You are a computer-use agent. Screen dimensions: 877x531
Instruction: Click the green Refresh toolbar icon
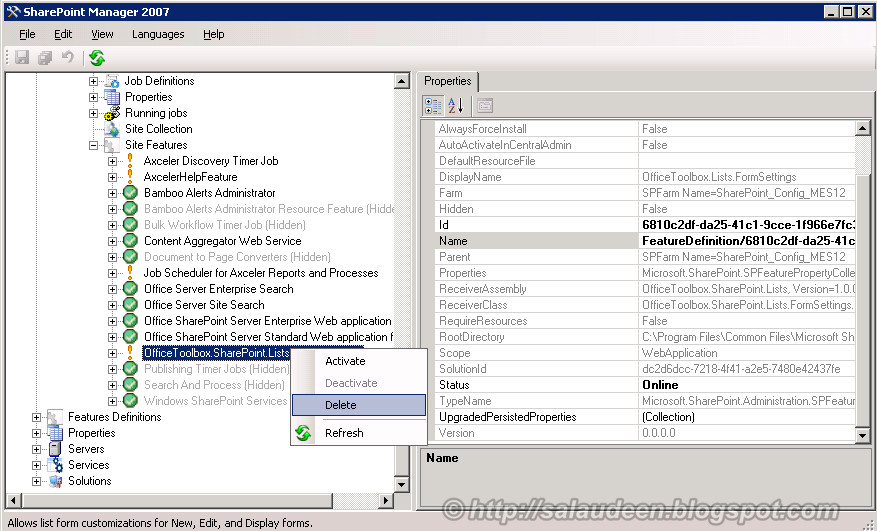[x=97, y=57]
